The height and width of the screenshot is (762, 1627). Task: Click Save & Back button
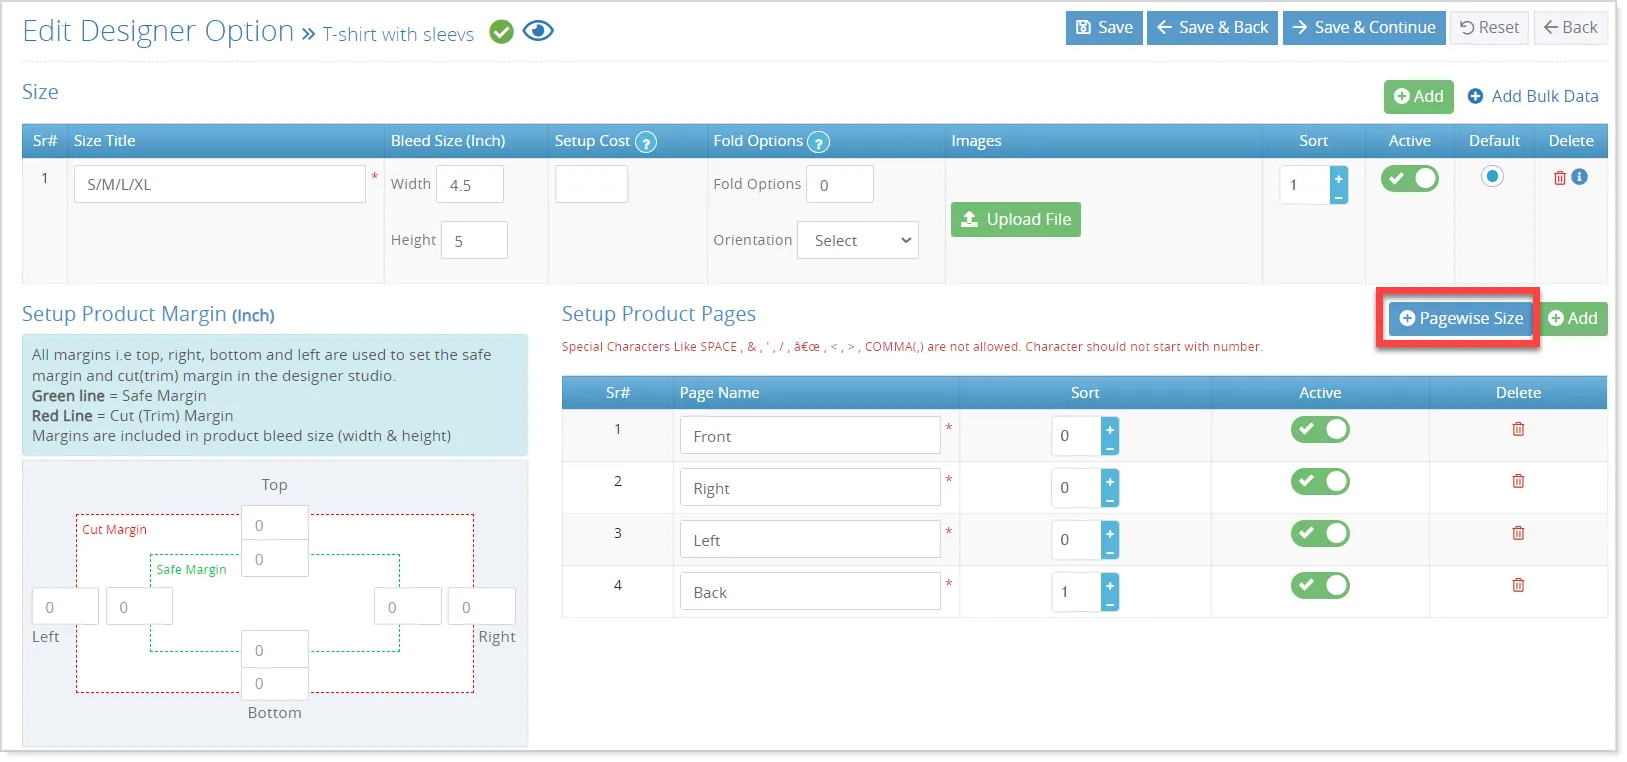[x=1213, y=28]
